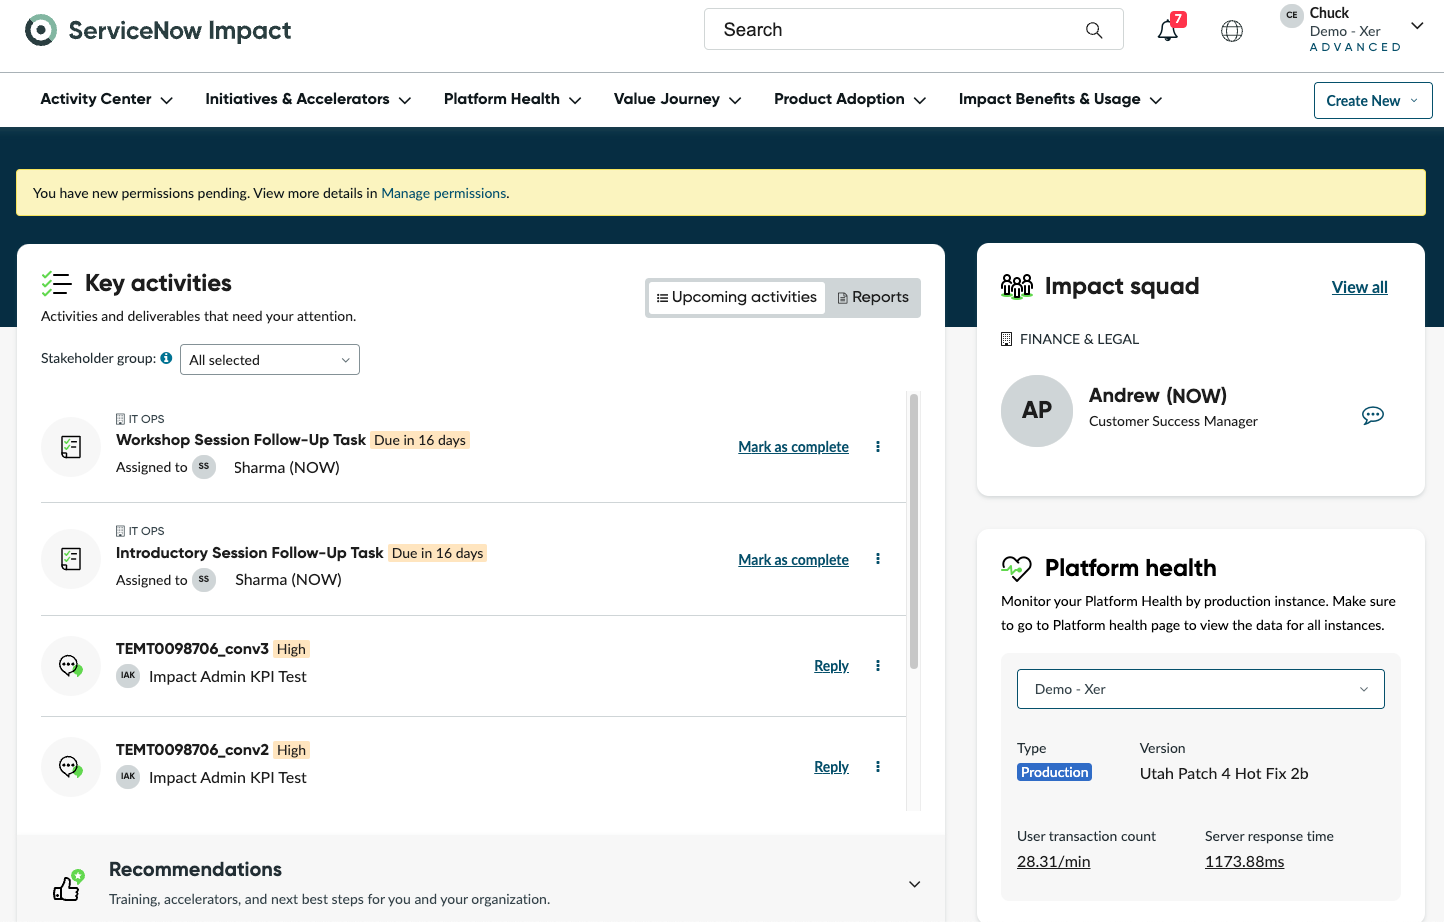1444x922 pixels.
Task: Click the Utah Patch 4 Hot Fix 2b version
Action: (x=1224, y=773)
